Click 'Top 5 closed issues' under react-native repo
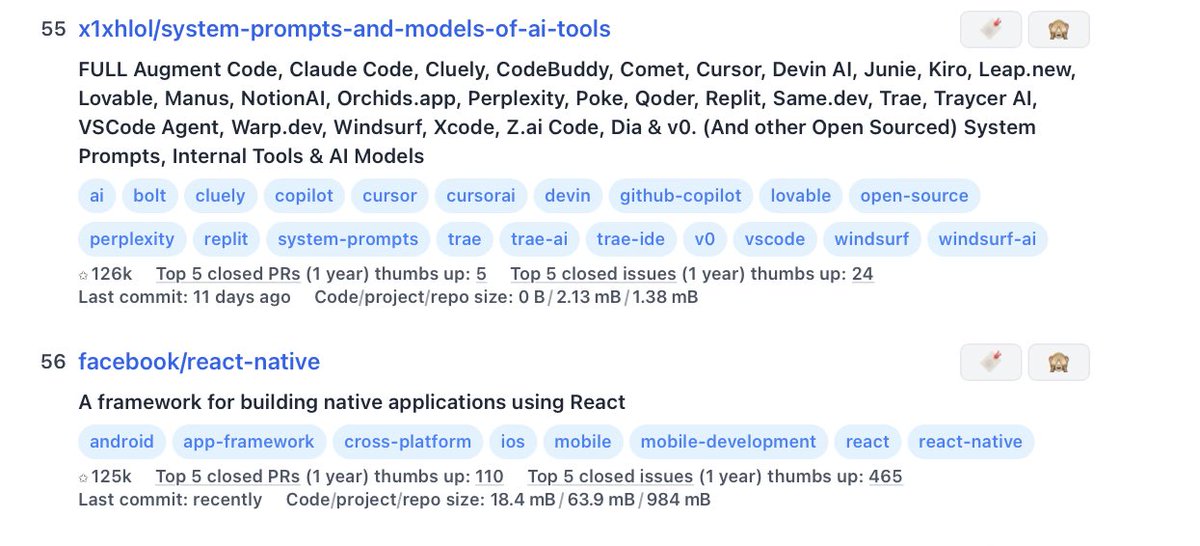Image resolution: width=1200 pixels, height=546 pixels. 610,477
